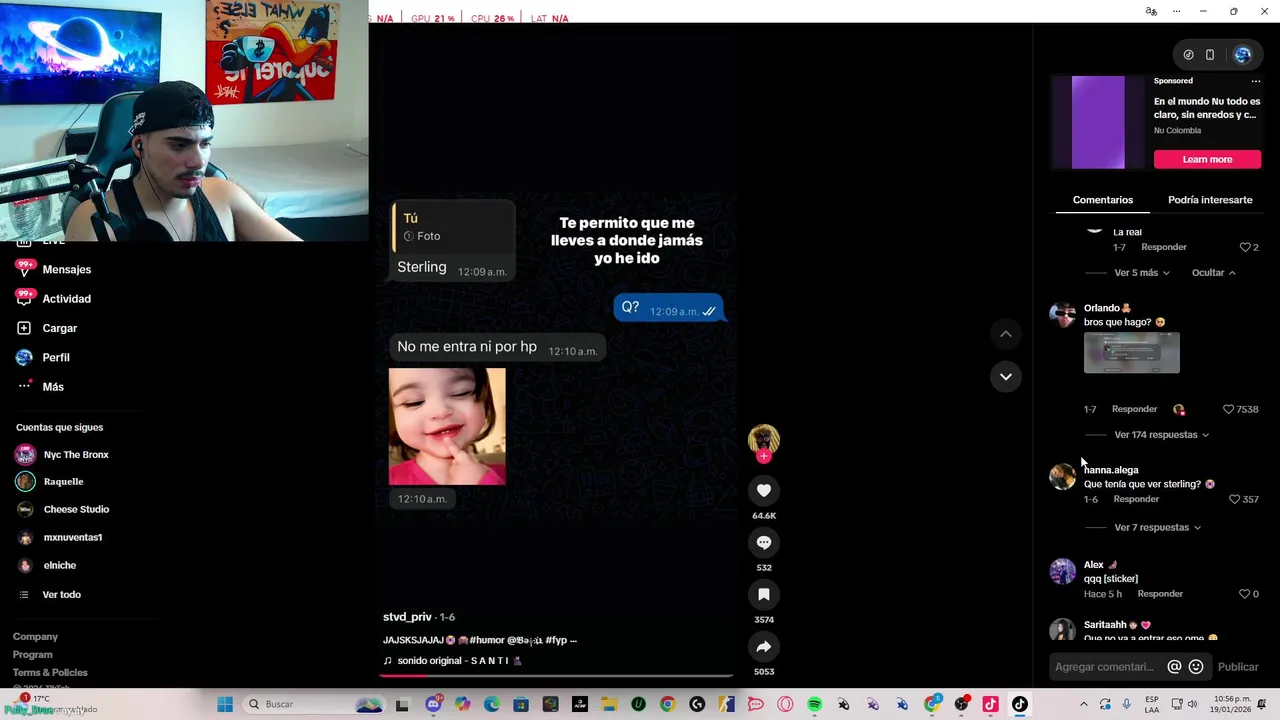The width and height of the screenshot is (1280, 720).
Task: Reply to Alex's comment
Action: coord(1160,594)
